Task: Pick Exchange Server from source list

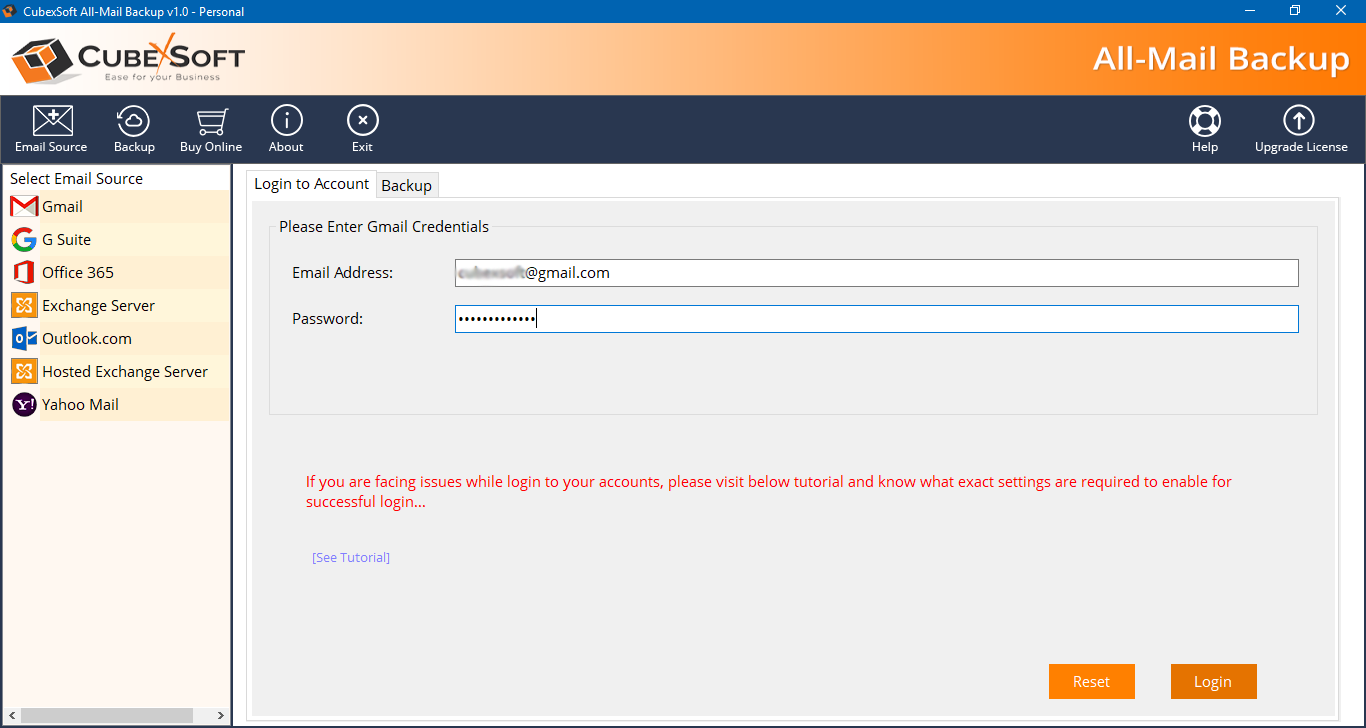Action: coord(98,306)
